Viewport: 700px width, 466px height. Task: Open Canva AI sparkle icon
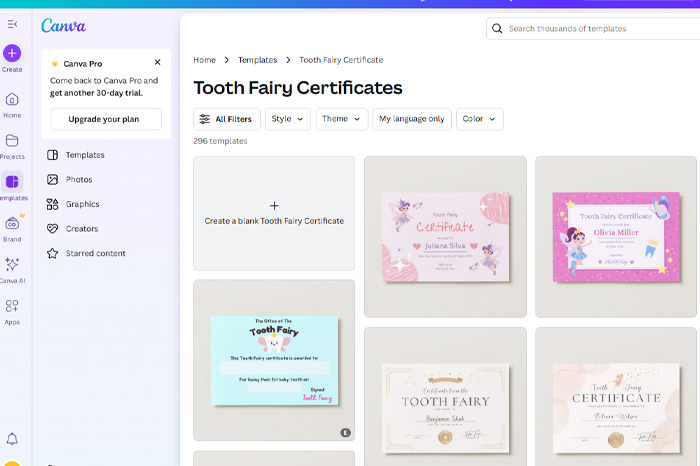[12, 265]
